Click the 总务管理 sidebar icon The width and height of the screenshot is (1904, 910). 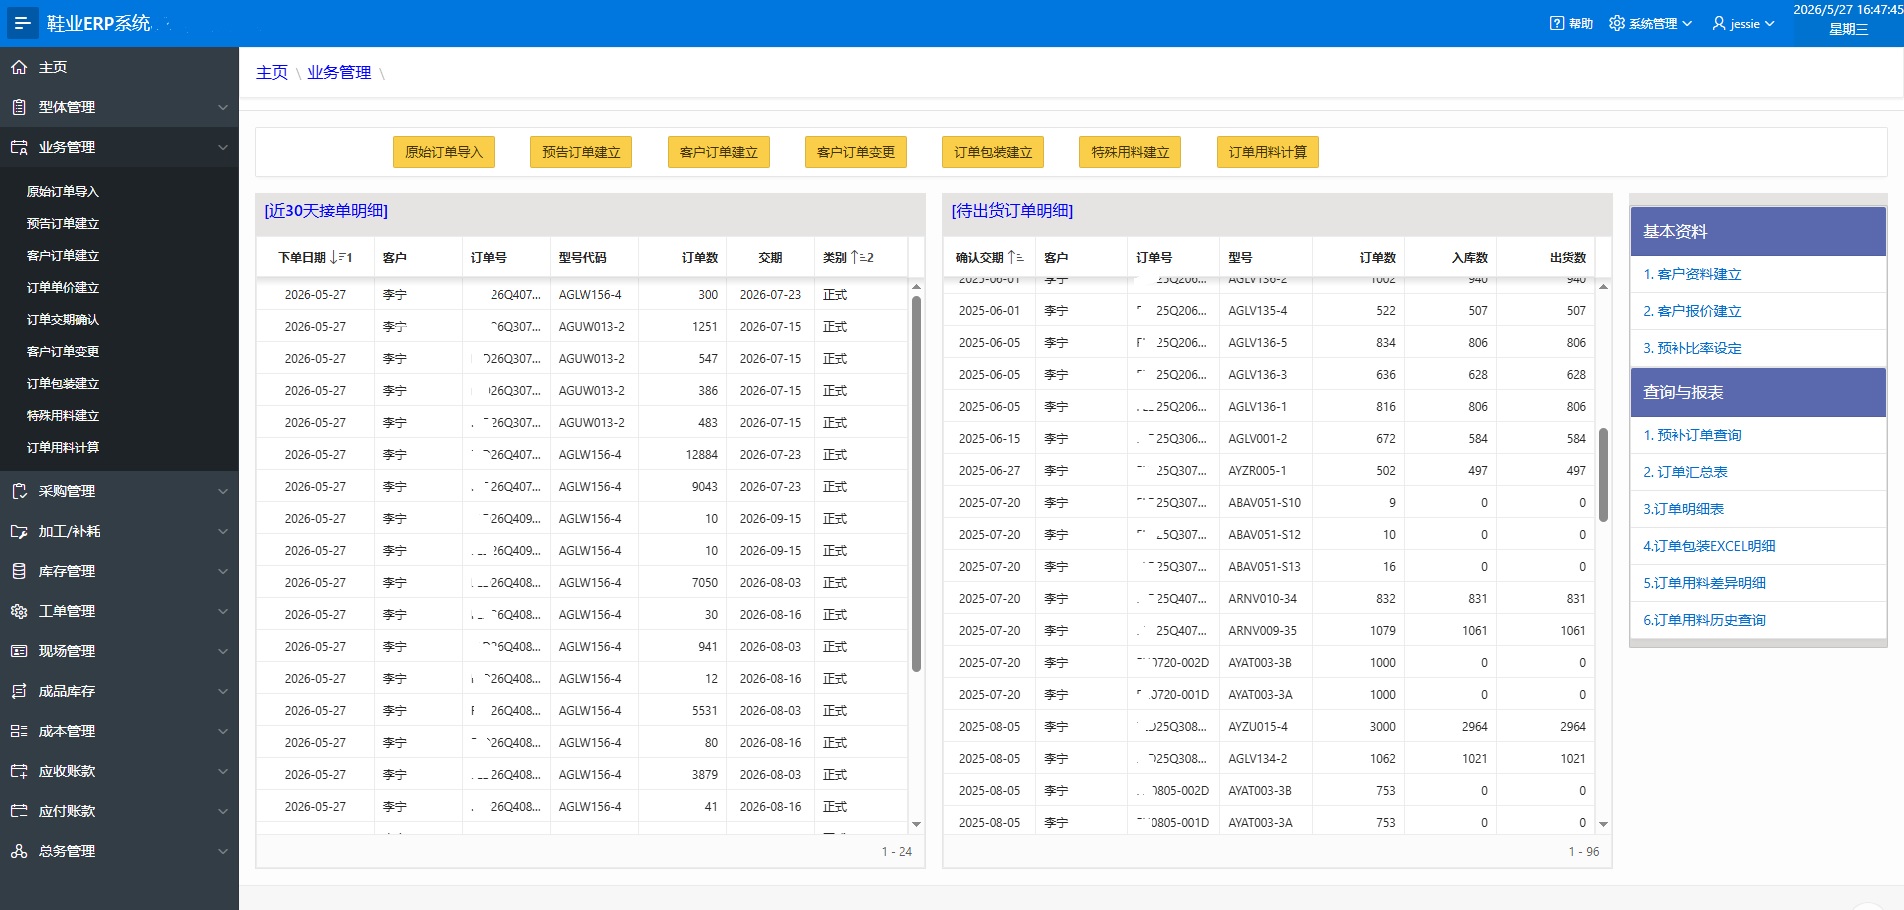coord(19,851)
